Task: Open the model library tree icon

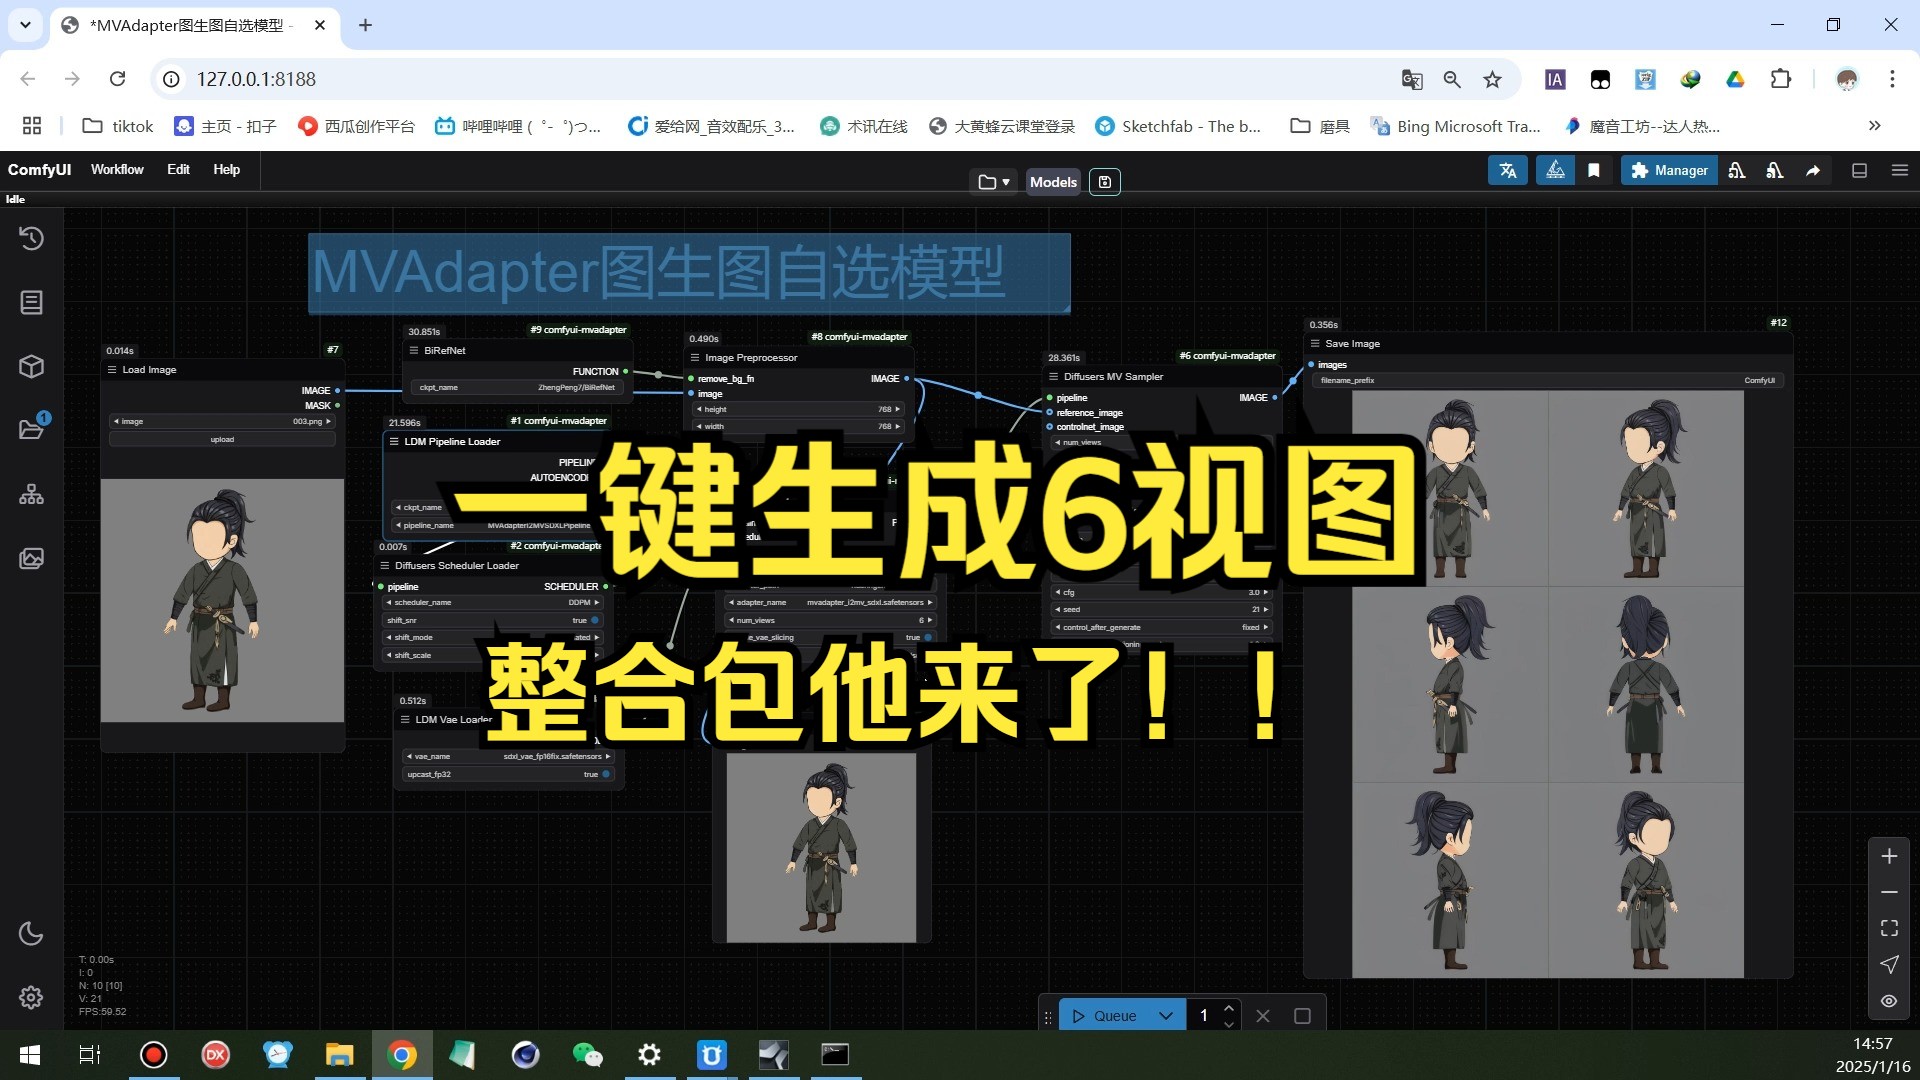Action: (31, 494)
